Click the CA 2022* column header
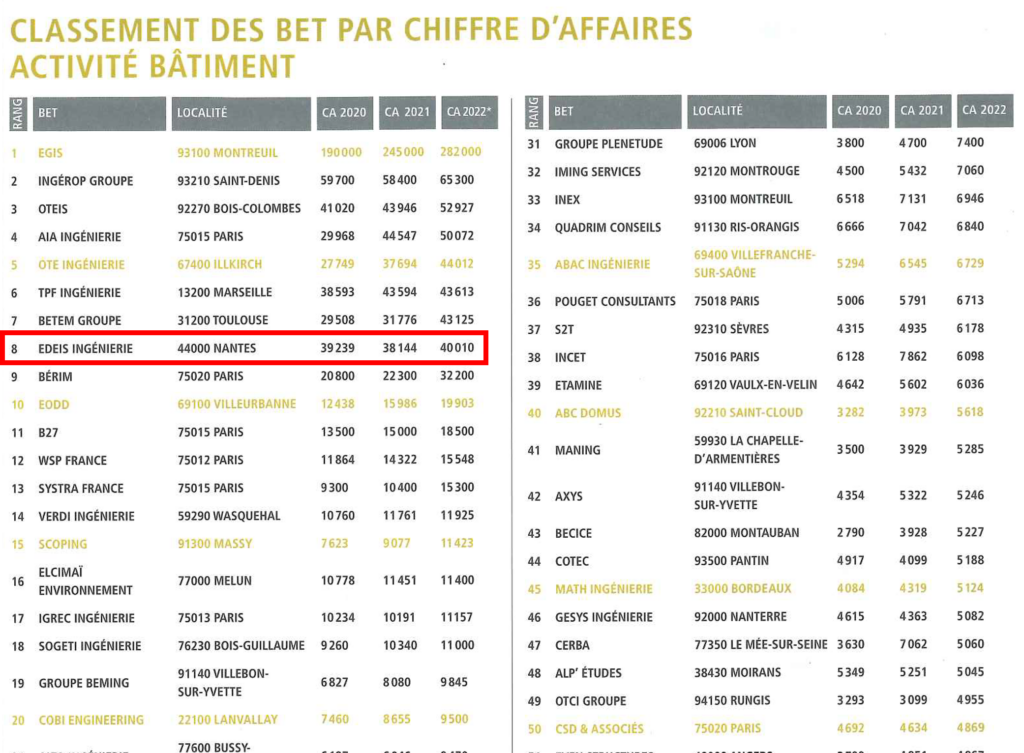This screenshot has width=1024, height=753. 470,112
